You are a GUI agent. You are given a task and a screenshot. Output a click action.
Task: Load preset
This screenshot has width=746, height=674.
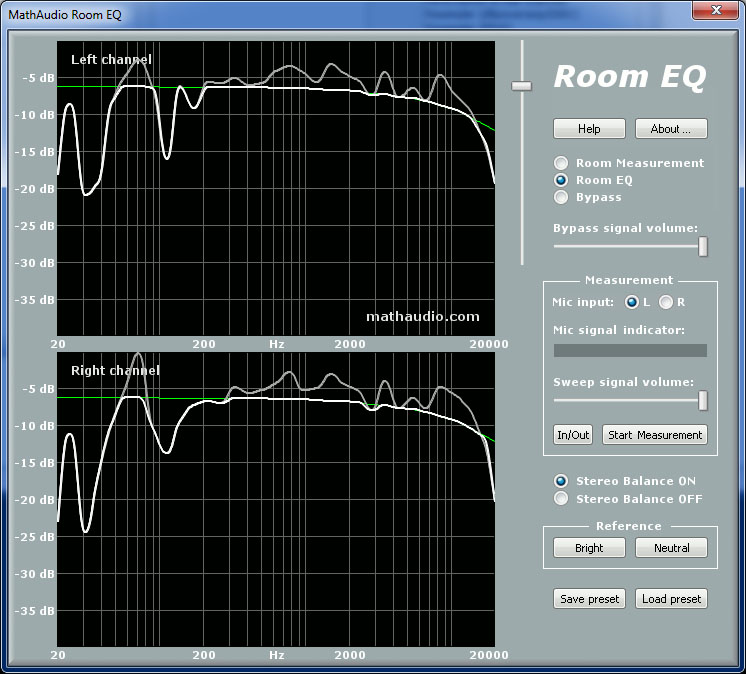(x=671, y=599)
